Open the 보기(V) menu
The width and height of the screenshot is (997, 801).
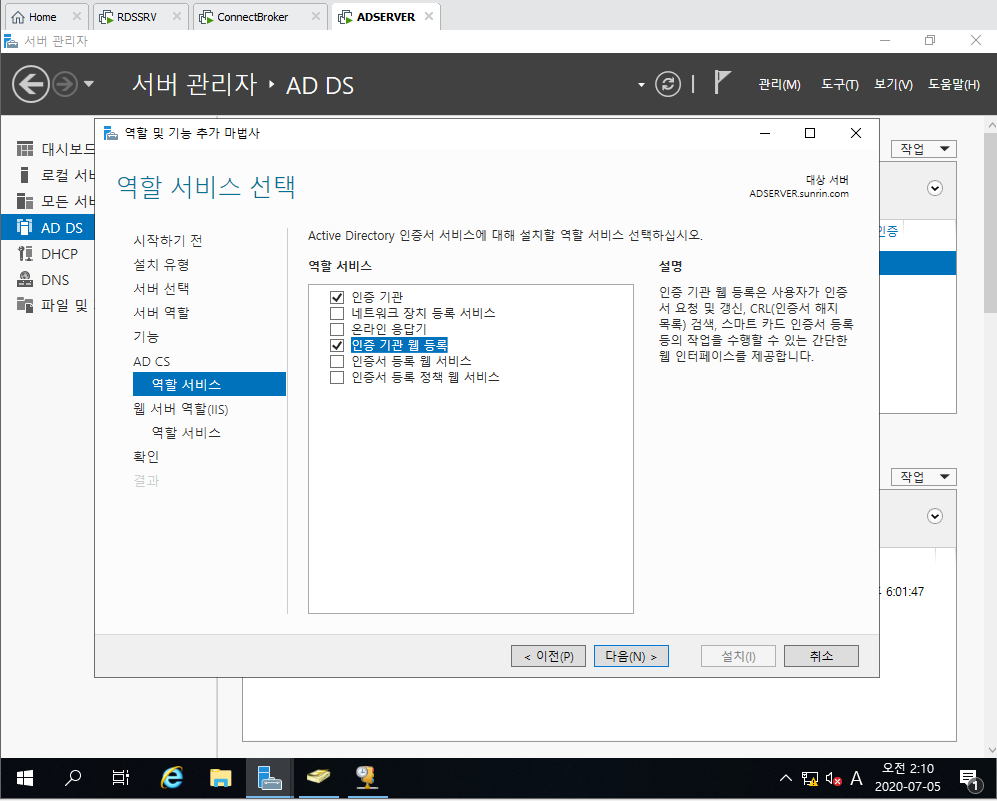[x=893, y=85]
